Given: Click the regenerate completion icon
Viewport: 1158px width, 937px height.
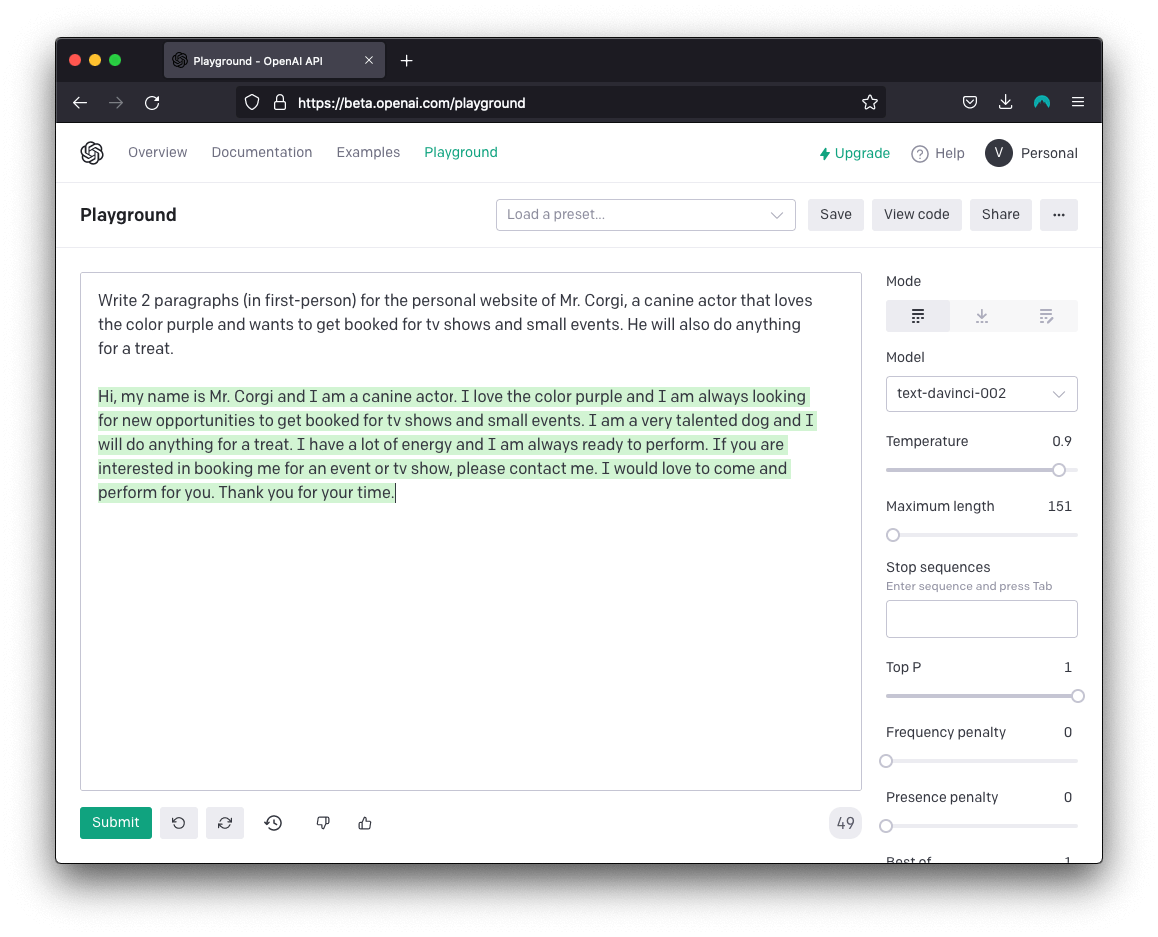Looking at the screenshot, I should click(225, 822).
